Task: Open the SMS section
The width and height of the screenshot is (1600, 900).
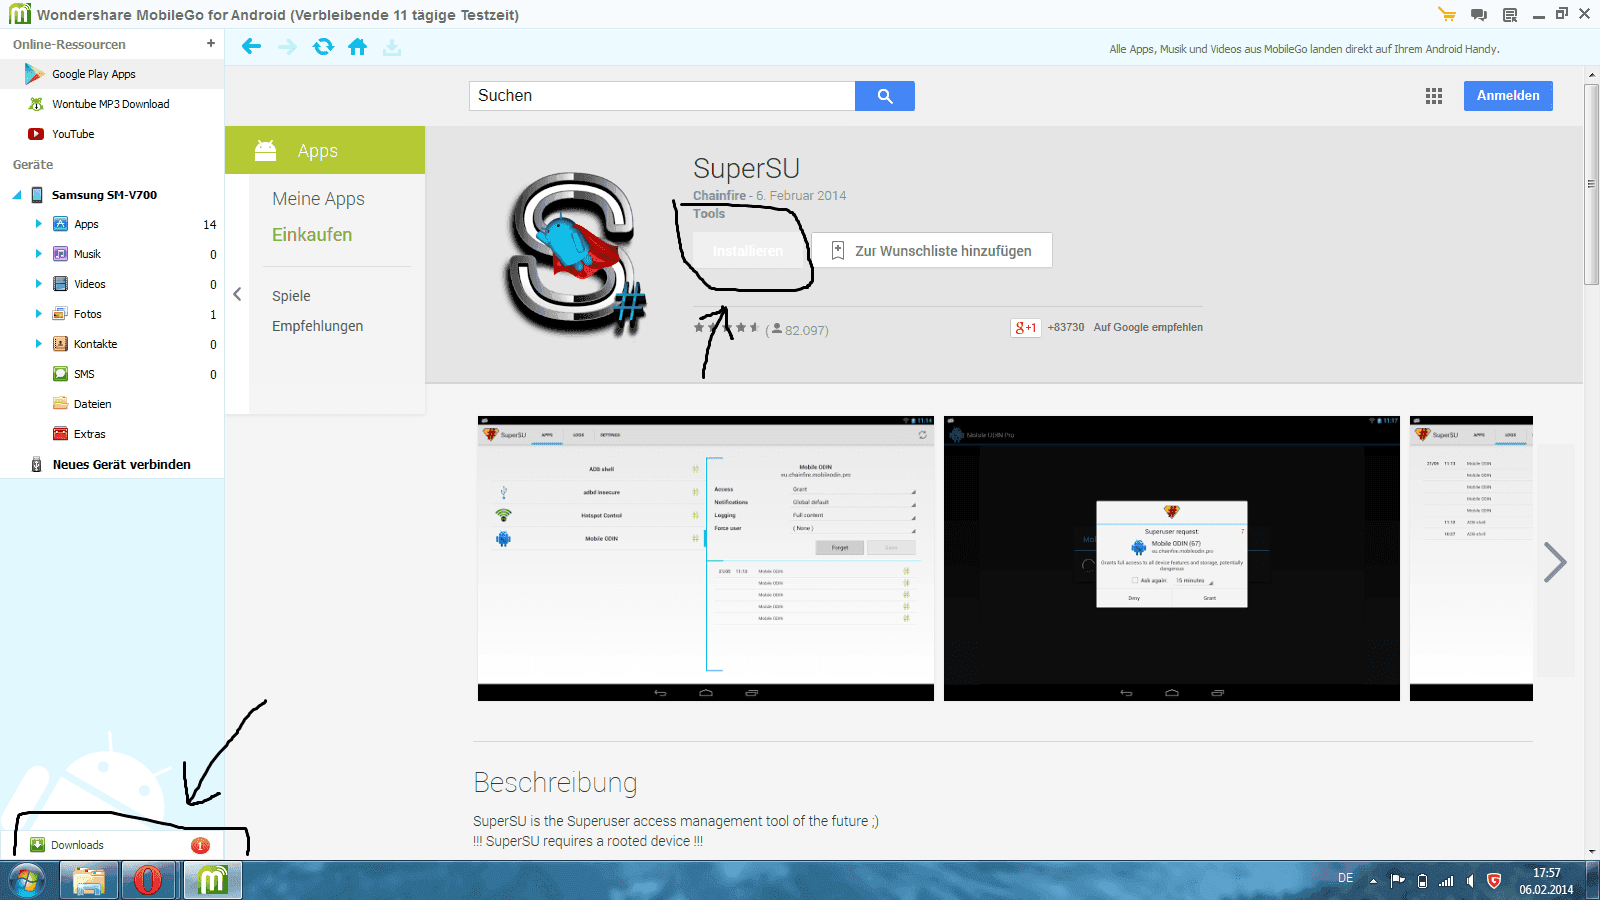Action: pyautogui.click(x=84, y=374)
